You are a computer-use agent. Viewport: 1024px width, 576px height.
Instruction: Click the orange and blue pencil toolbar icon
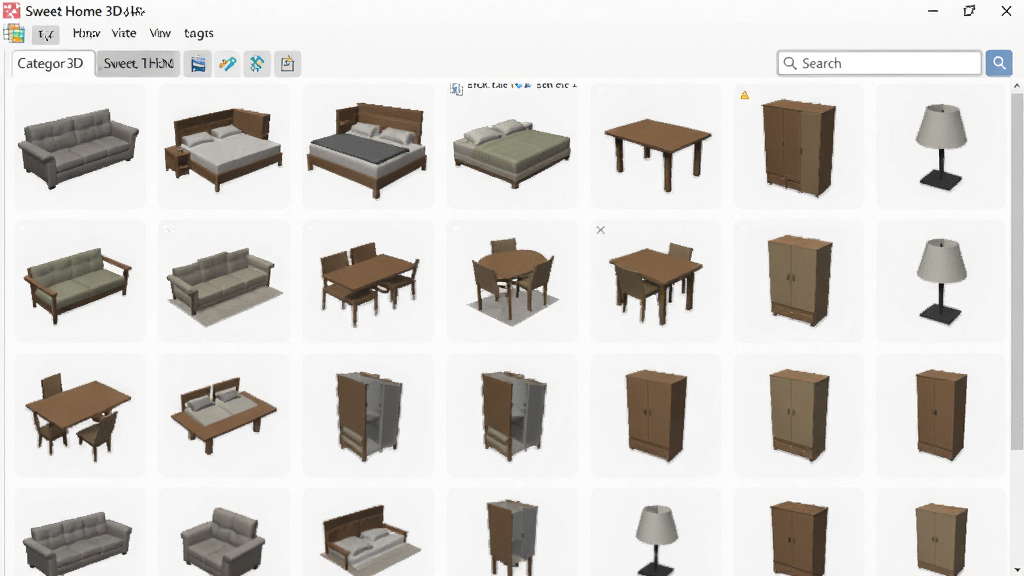tap(227, 63)
